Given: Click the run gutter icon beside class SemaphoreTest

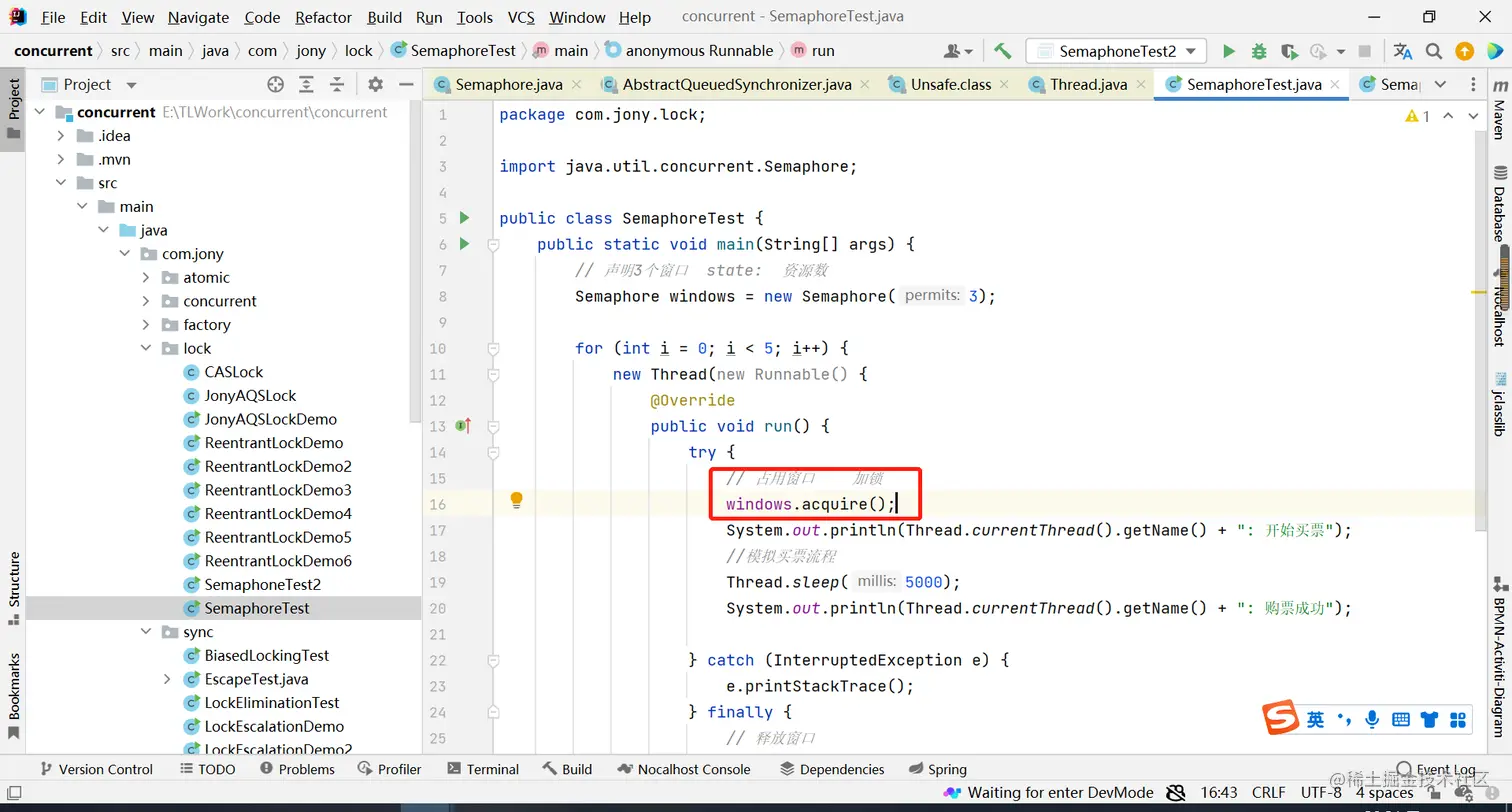Looking at the screenshot, I should [x=464, y=218].
